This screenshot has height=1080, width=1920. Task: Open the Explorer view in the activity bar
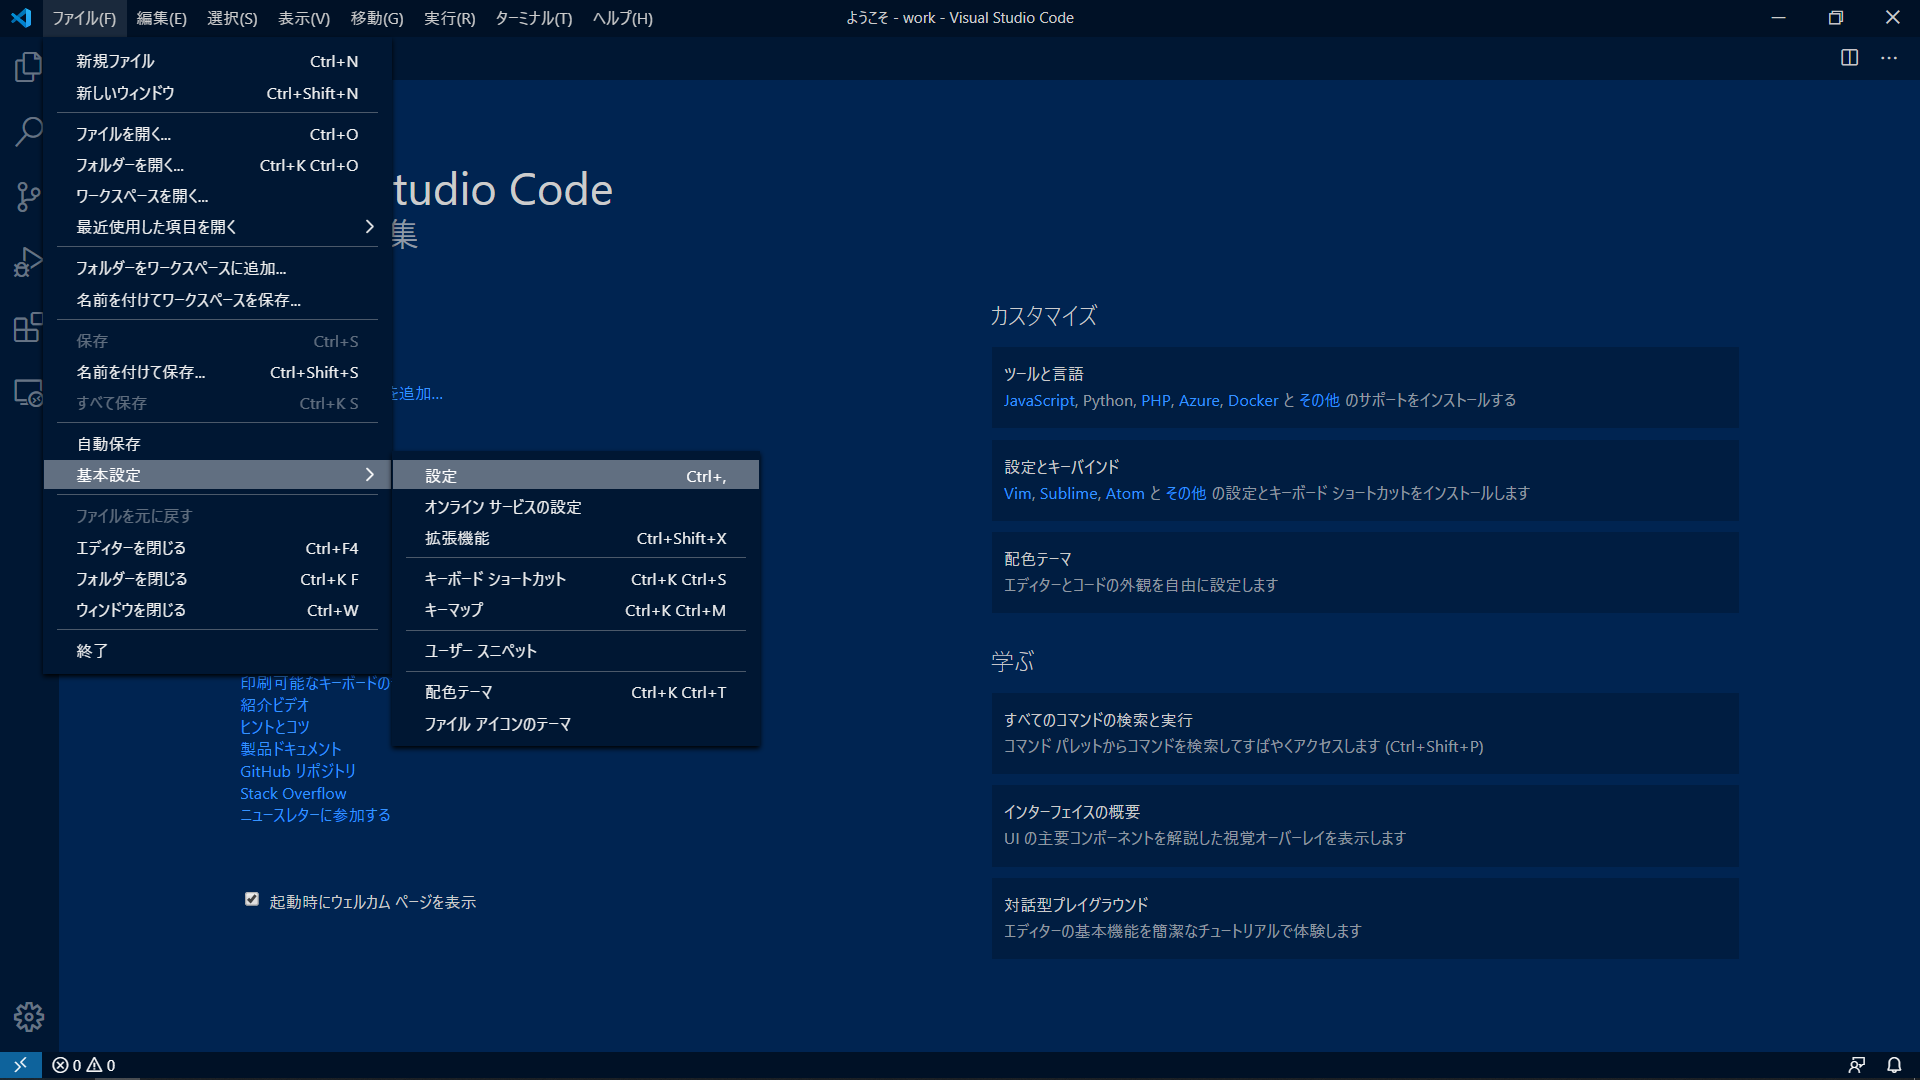28,66
